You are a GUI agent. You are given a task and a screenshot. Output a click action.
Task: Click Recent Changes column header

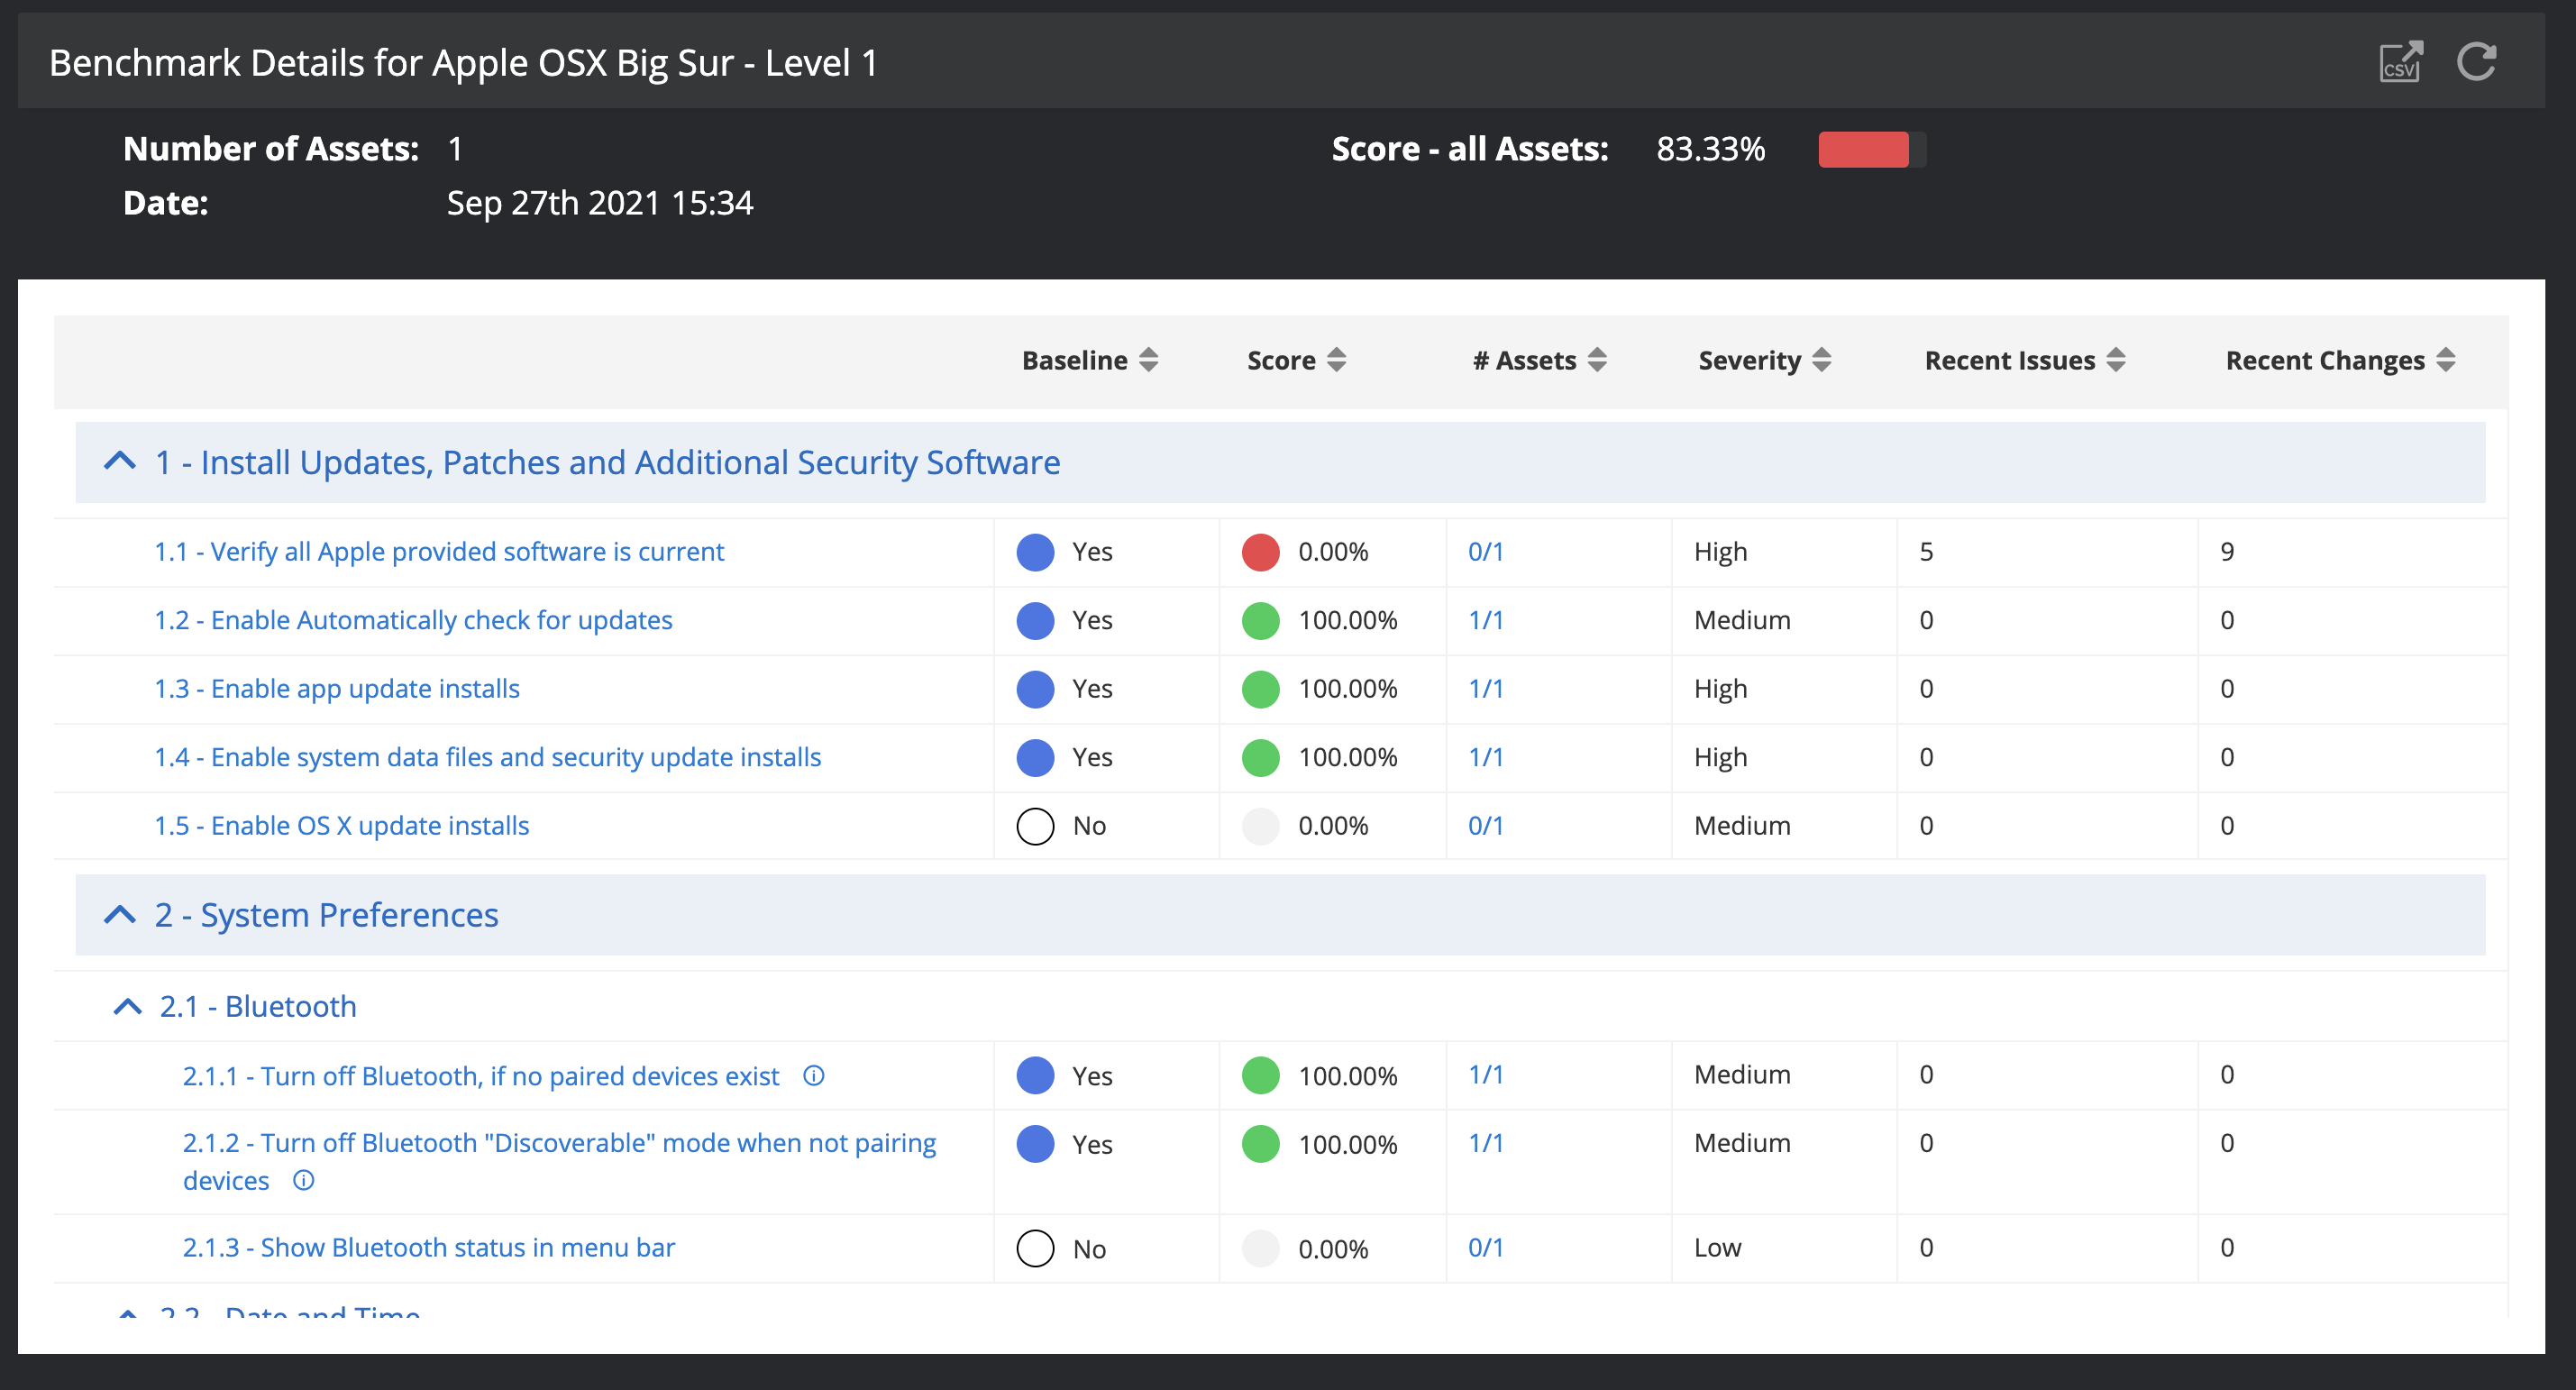[2325, 360]
